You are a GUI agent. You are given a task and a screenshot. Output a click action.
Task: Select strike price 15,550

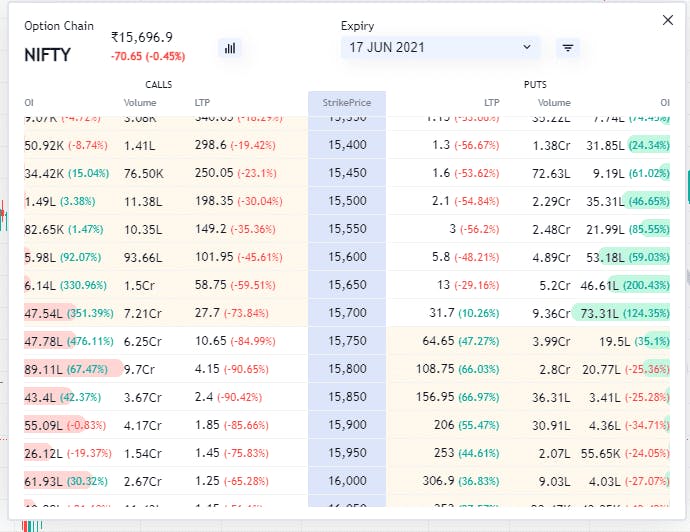point(347,229)
